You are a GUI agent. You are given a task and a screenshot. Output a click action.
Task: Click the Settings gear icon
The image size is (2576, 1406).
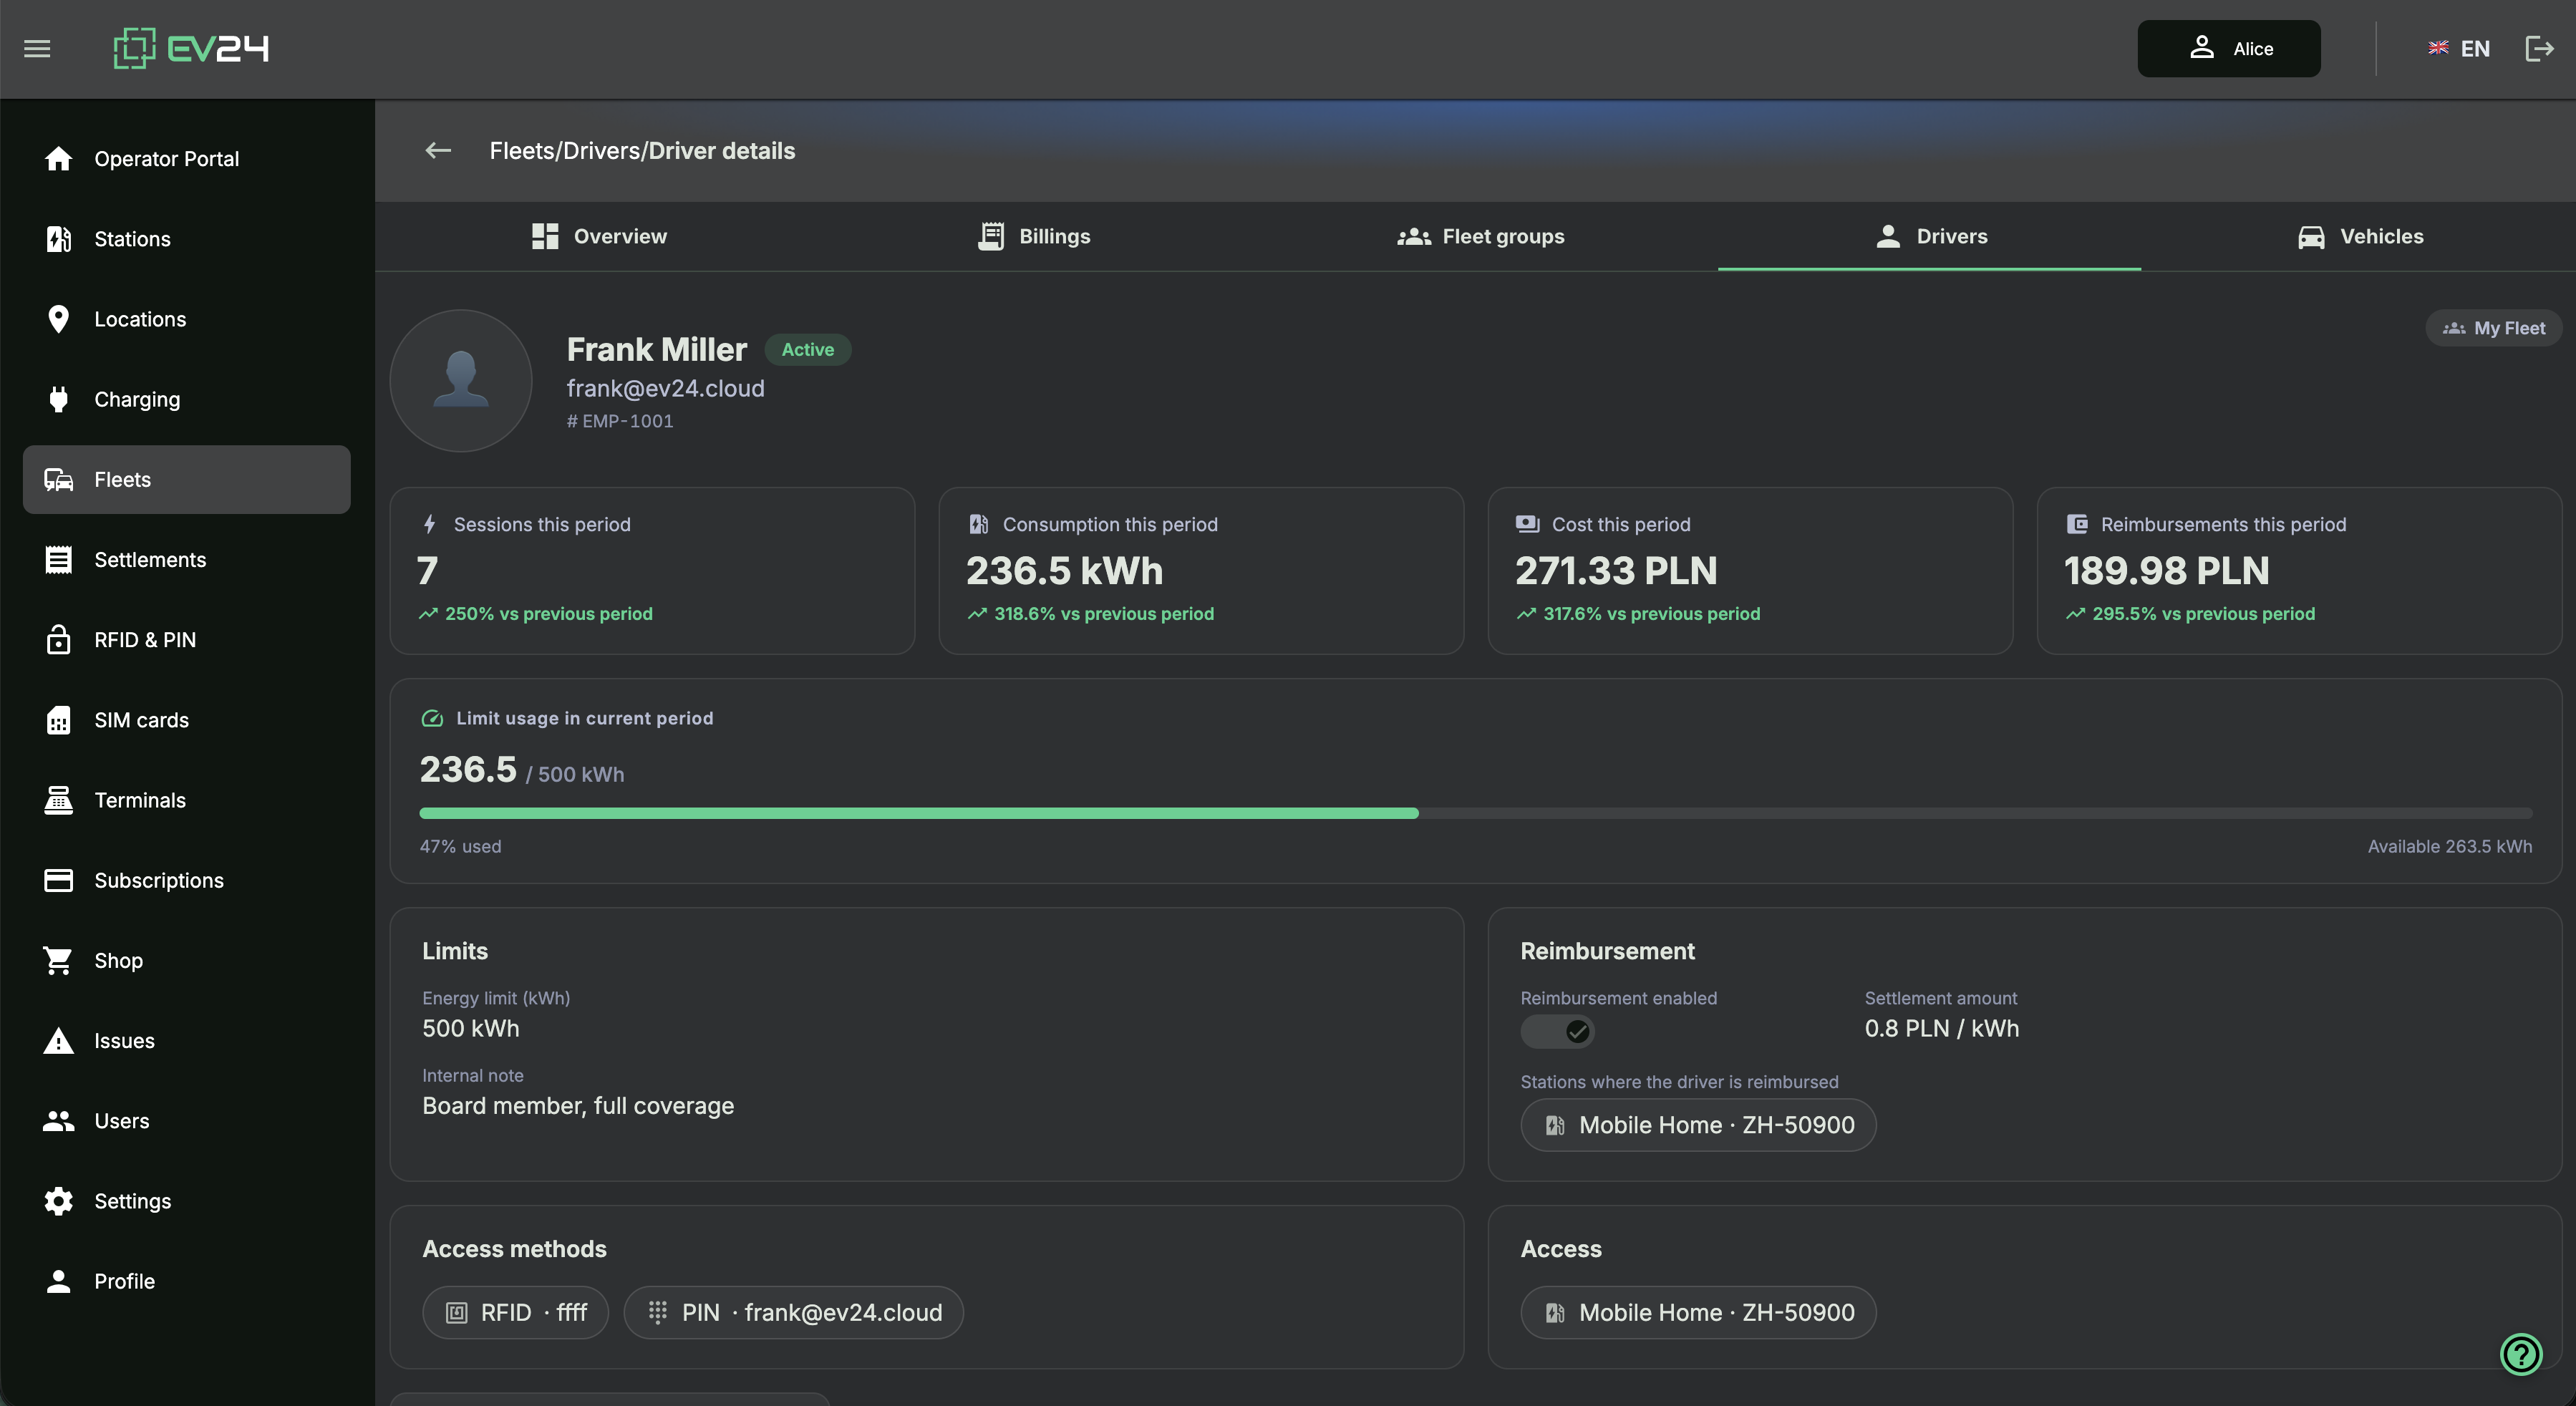click(x=59, y=1201)
